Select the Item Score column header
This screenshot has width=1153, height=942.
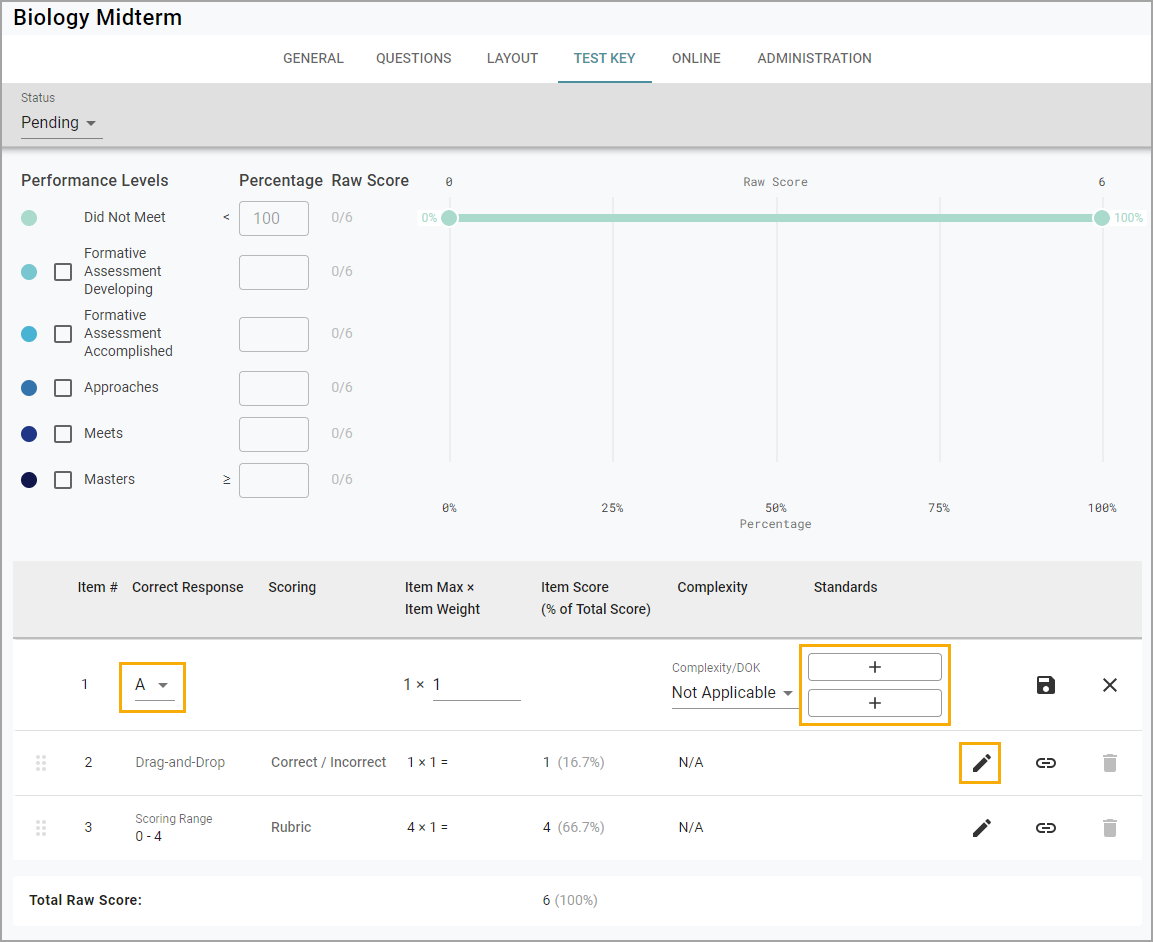pyautogui.click(x=596, y=598)
